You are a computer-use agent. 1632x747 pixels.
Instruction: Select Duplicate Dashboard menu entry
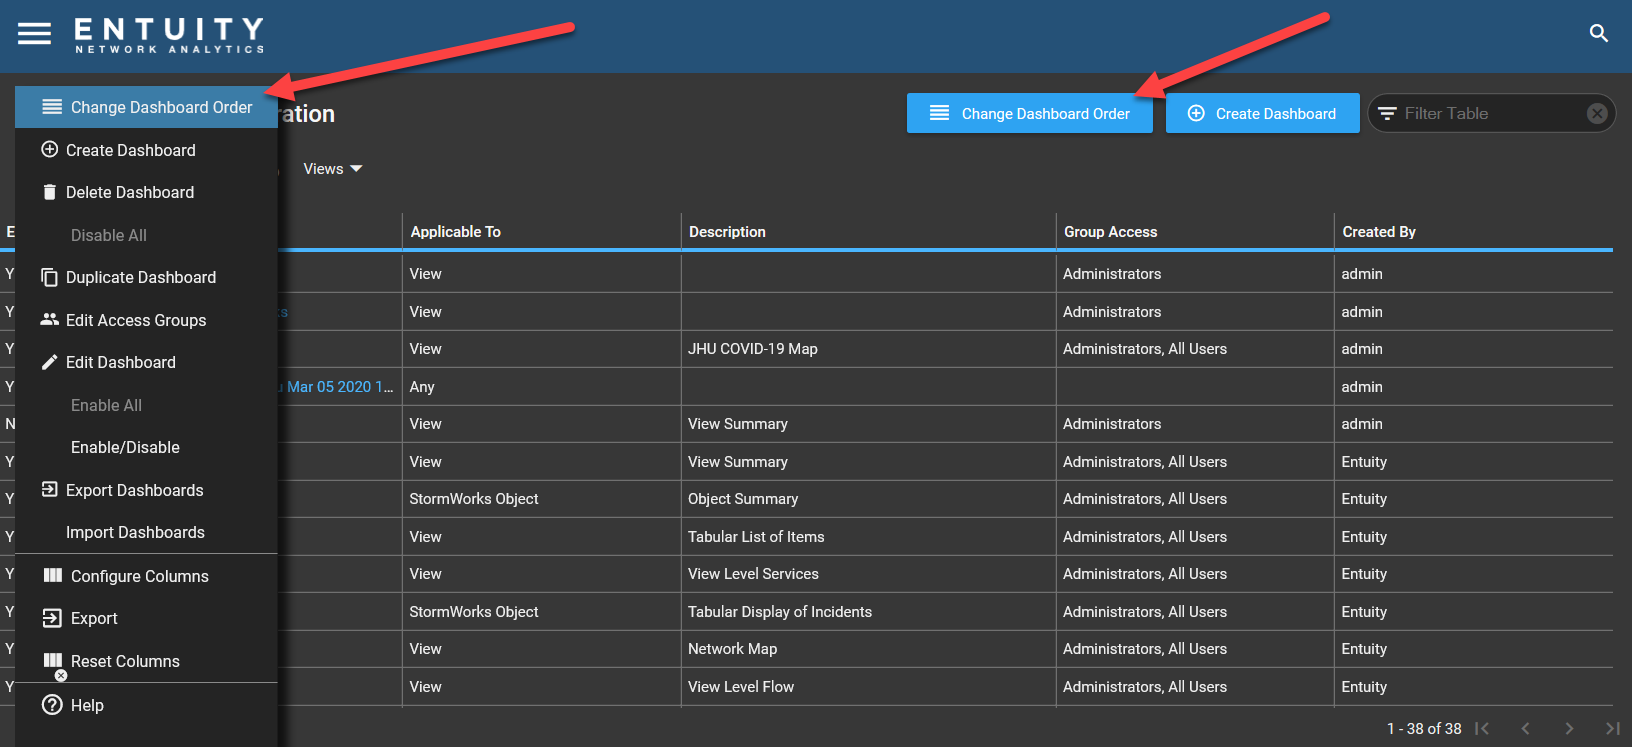pos(146,277)
